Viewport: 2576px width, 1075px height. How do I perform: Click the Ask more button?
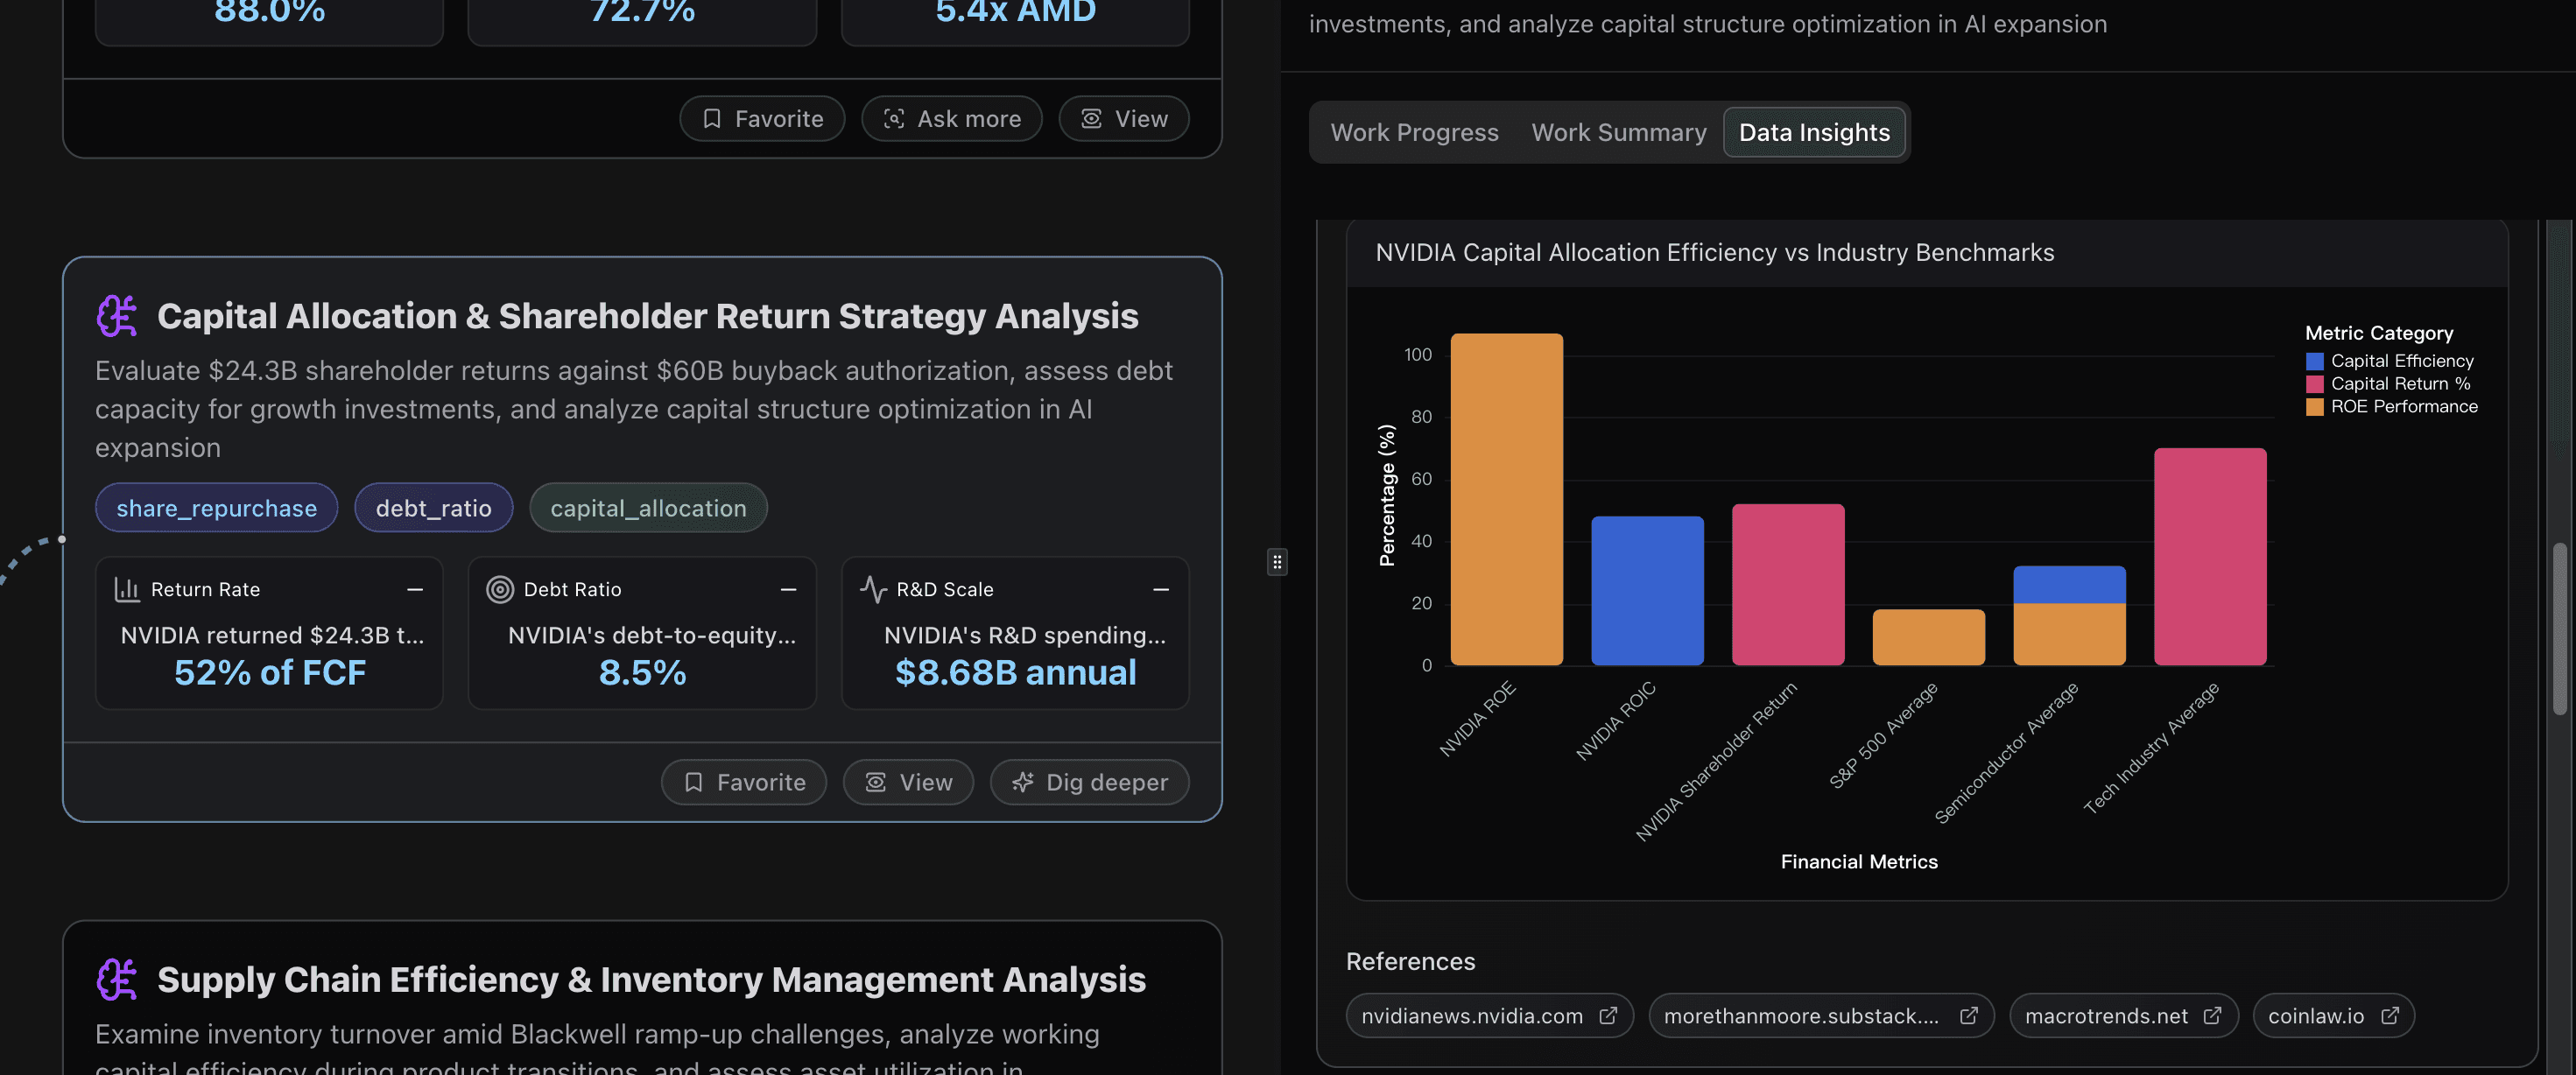[x=952, y=118]
